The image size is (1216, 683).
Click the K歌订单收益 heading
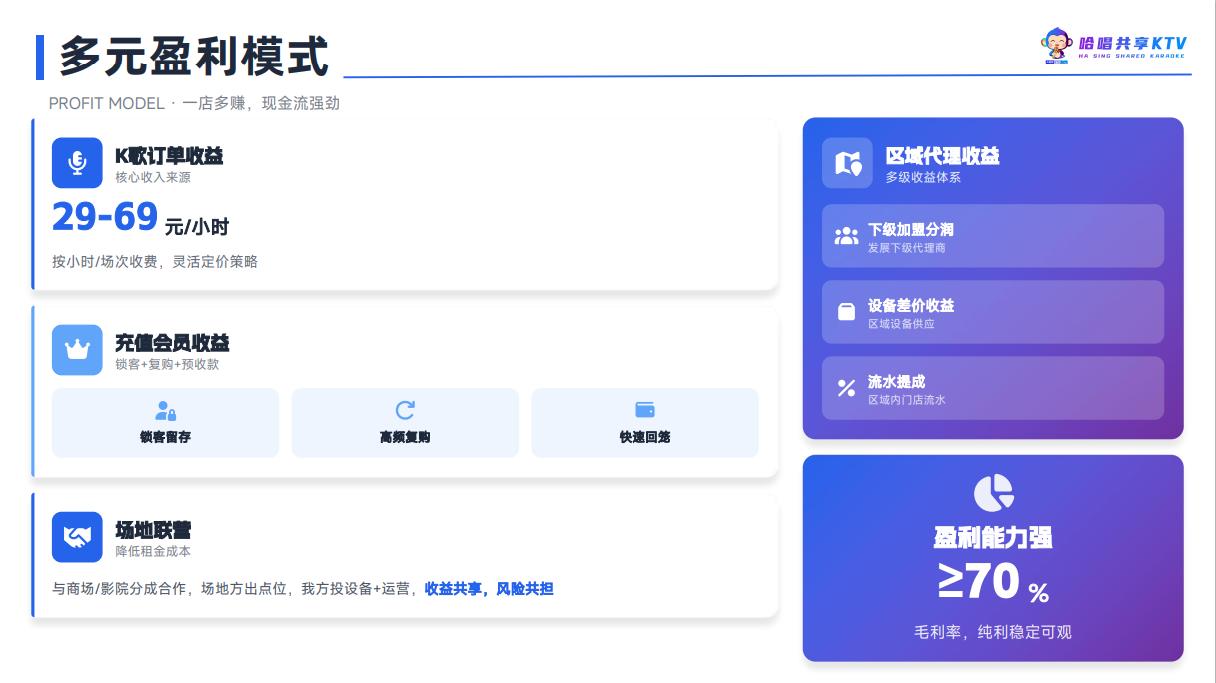click(x=169, y=155)
